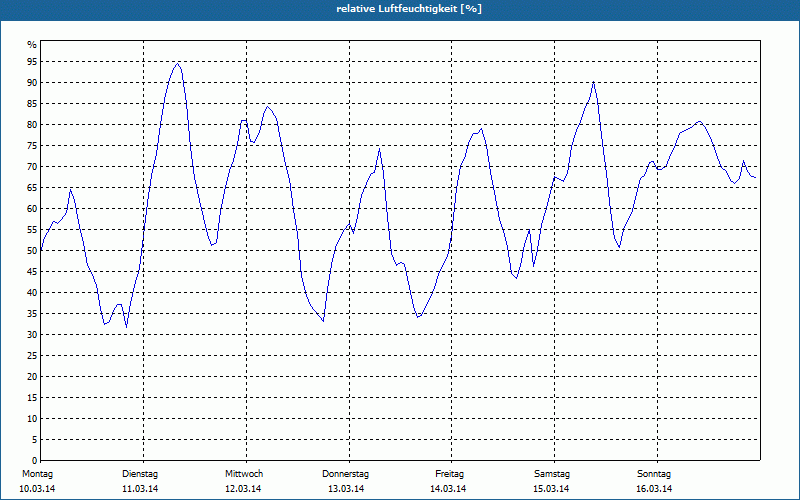Click the chart title "relative Luftfeuchtigkeit [%]"
The height and width of the screenshot is (500, 800).
pos(409,9)
